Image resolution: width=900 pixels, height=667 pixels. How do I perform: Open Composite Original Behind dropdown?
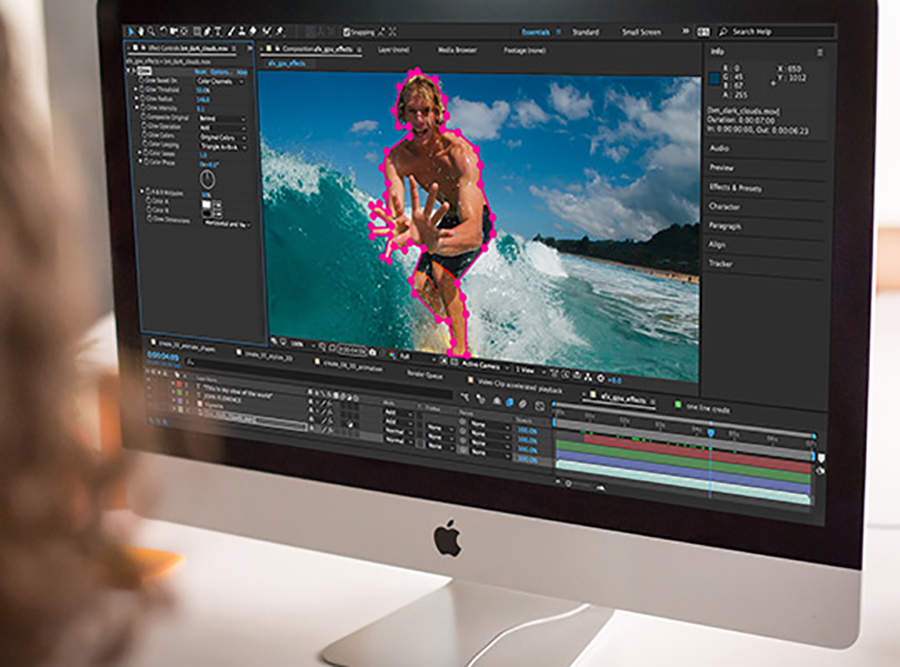(x=223, y=118)
